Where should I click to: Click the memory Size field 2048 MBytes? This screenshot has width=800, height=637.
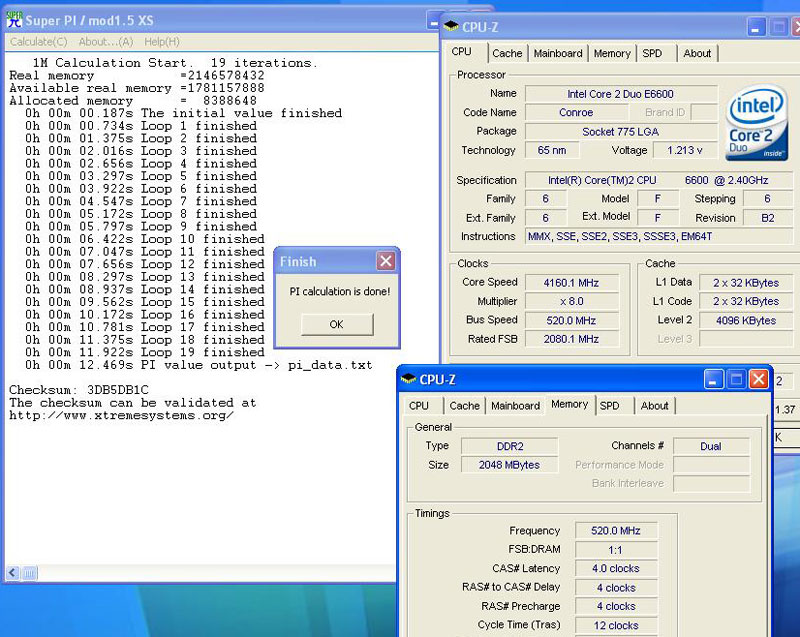[x=510, y=465]
